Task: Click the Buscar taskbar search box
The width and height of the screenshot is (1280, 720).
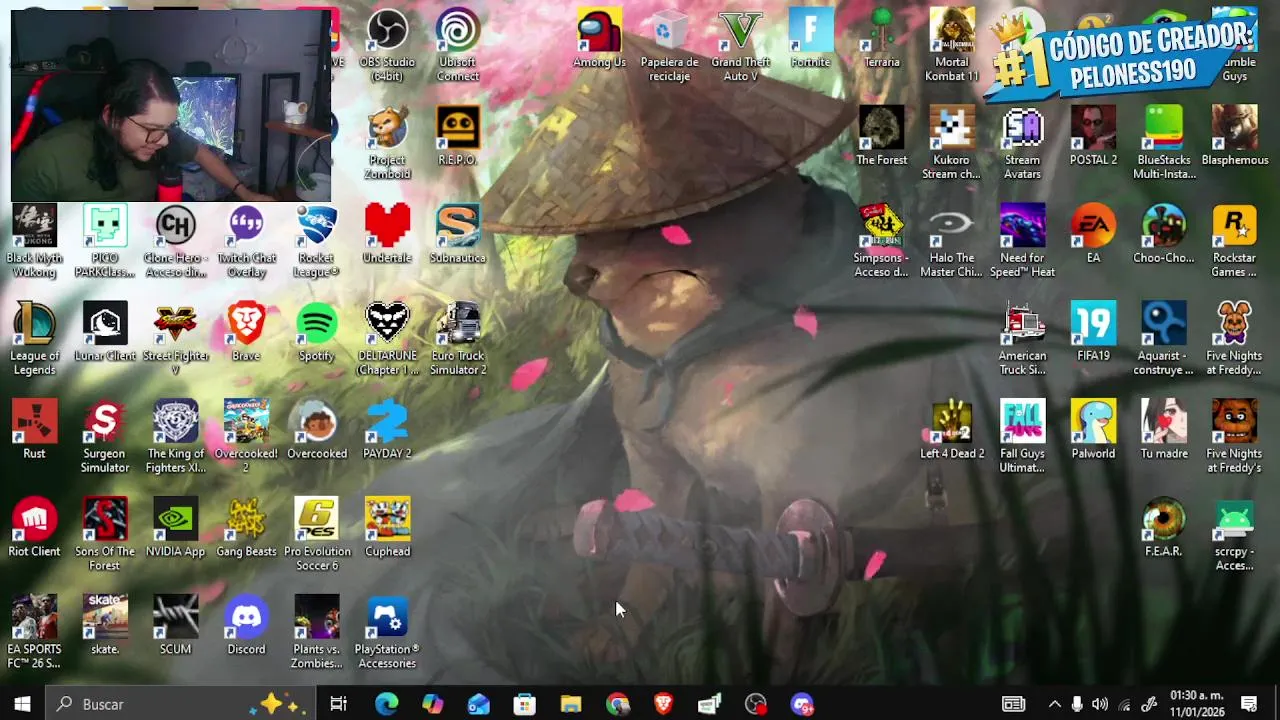Action: tap(181, 704)
